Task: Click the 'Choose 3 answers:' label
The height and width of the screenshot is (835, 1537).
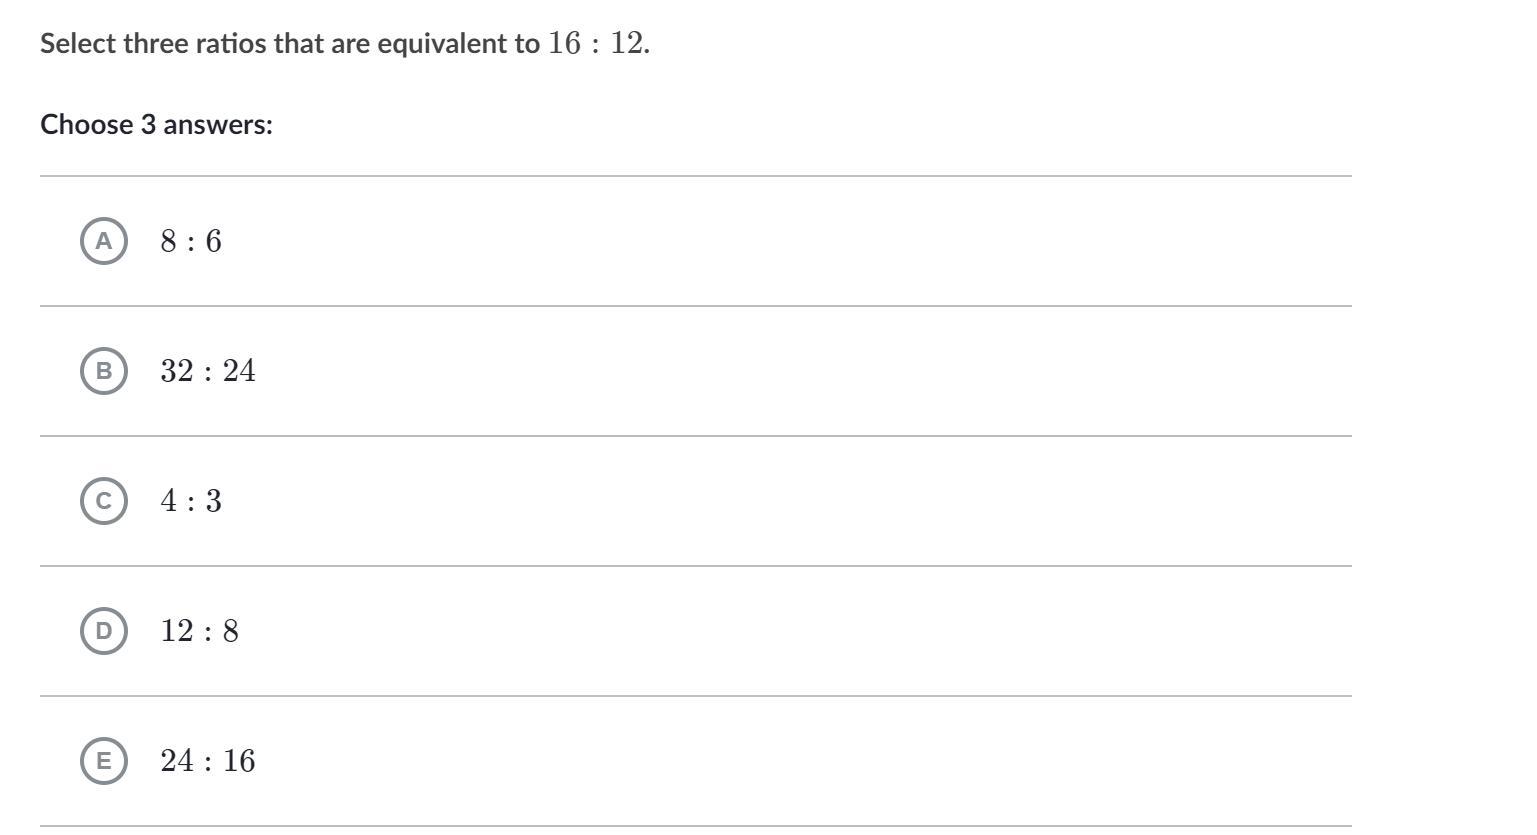Action: [156, 125]
